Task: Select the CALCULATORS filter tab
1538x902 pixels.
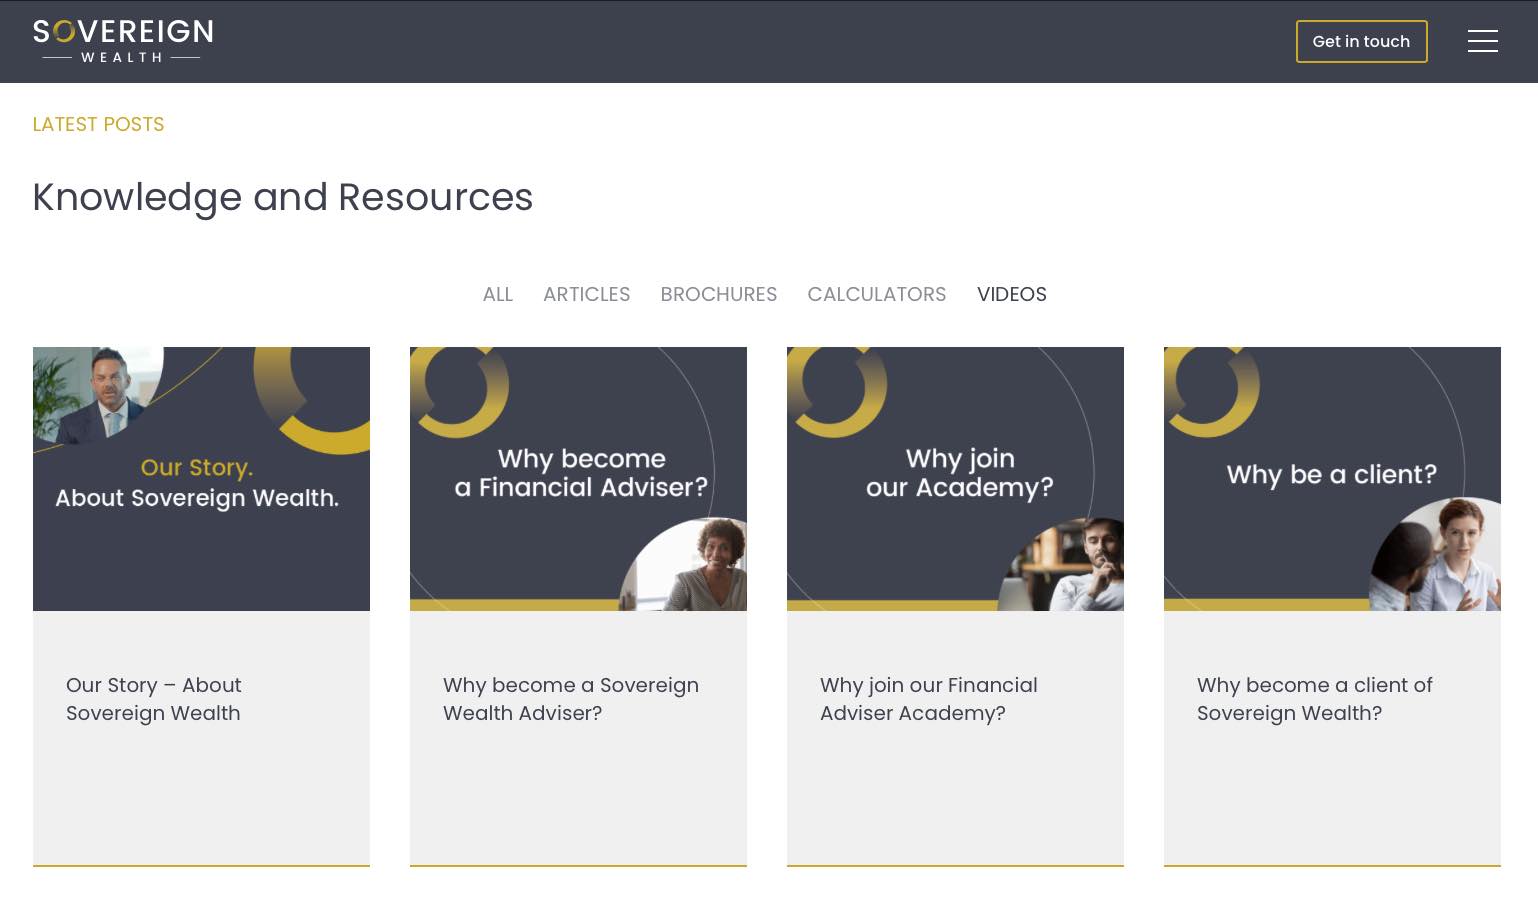Action: [876, 294]
